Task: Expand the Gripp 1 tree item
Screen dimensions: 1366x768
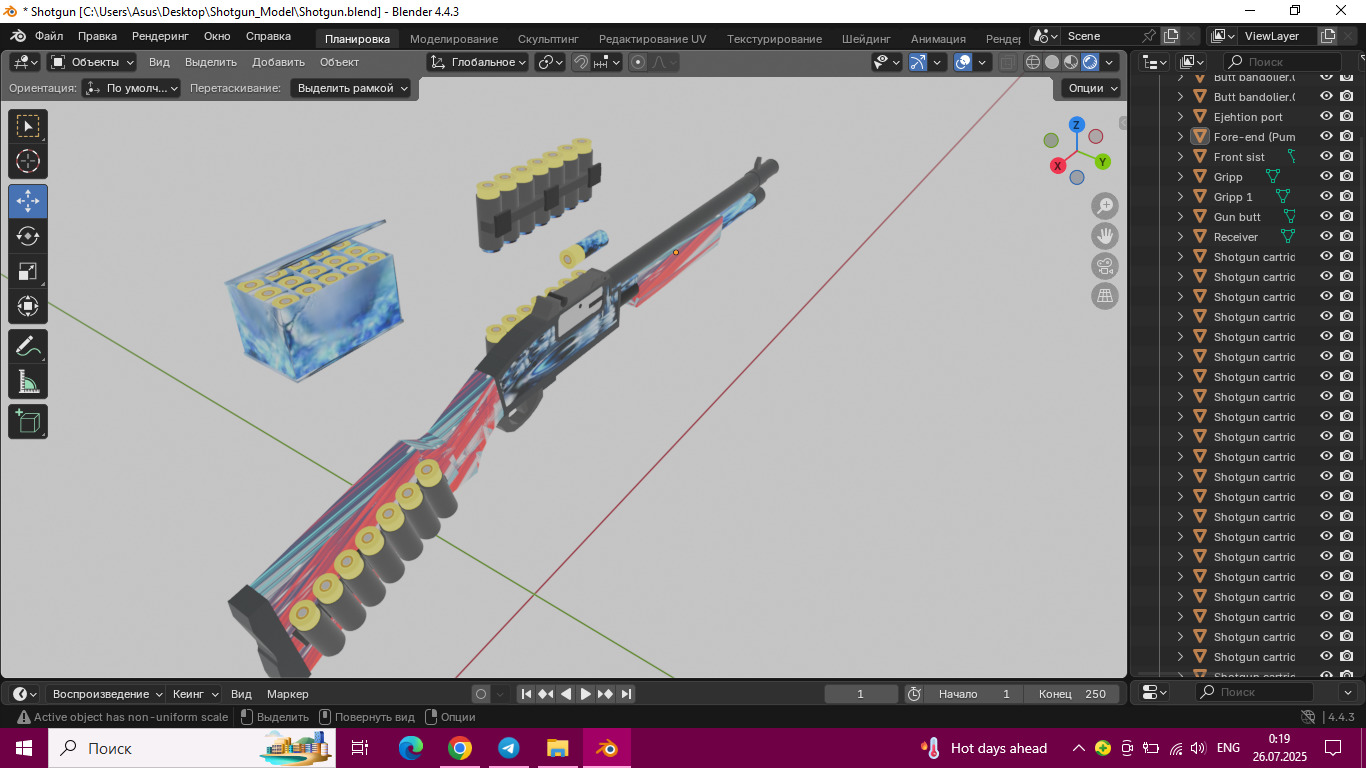Action: click(x=1180, y=197)
